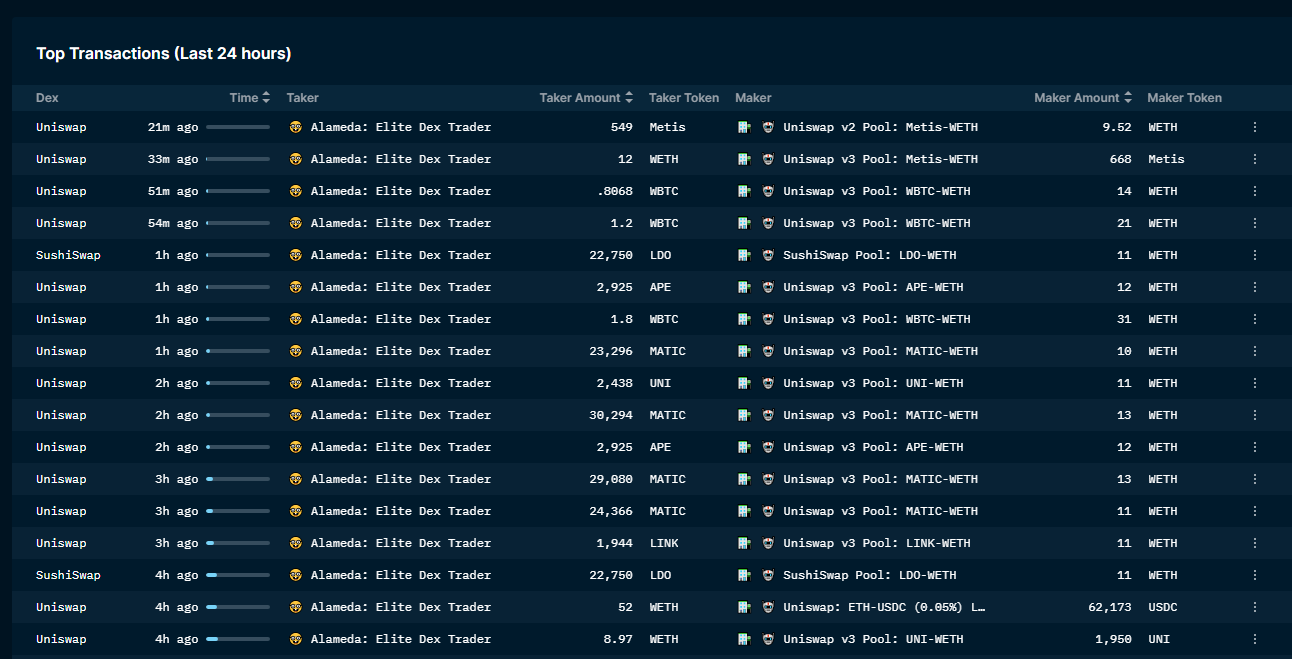Viewport: 1292px width, 659px height.
Task: Click the Taker Token column header
Action: [683, 98]
